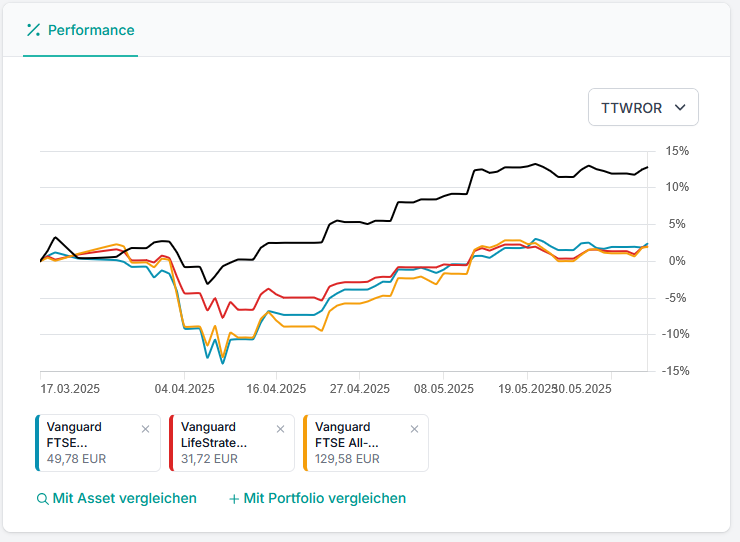740x542 pixels.
Task: Open the TTWROR metric dropdown
Action: (x=642, y=108)
